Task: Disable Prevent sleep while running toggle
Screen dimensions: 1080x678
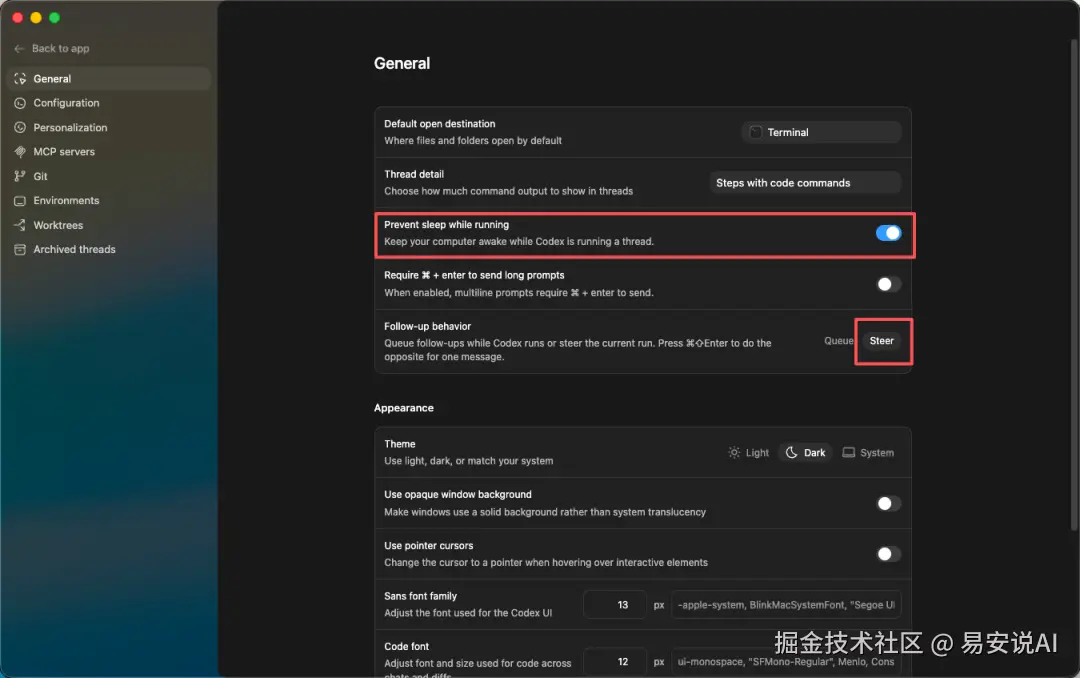Action: pos(888,233)
